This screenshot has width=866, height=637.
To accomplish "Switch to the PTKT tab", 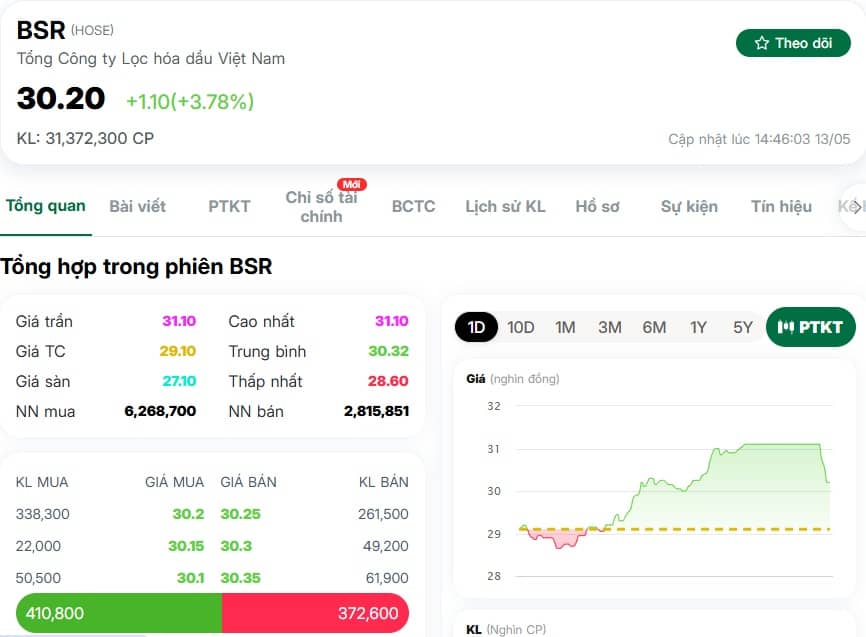I will [229, 207].
